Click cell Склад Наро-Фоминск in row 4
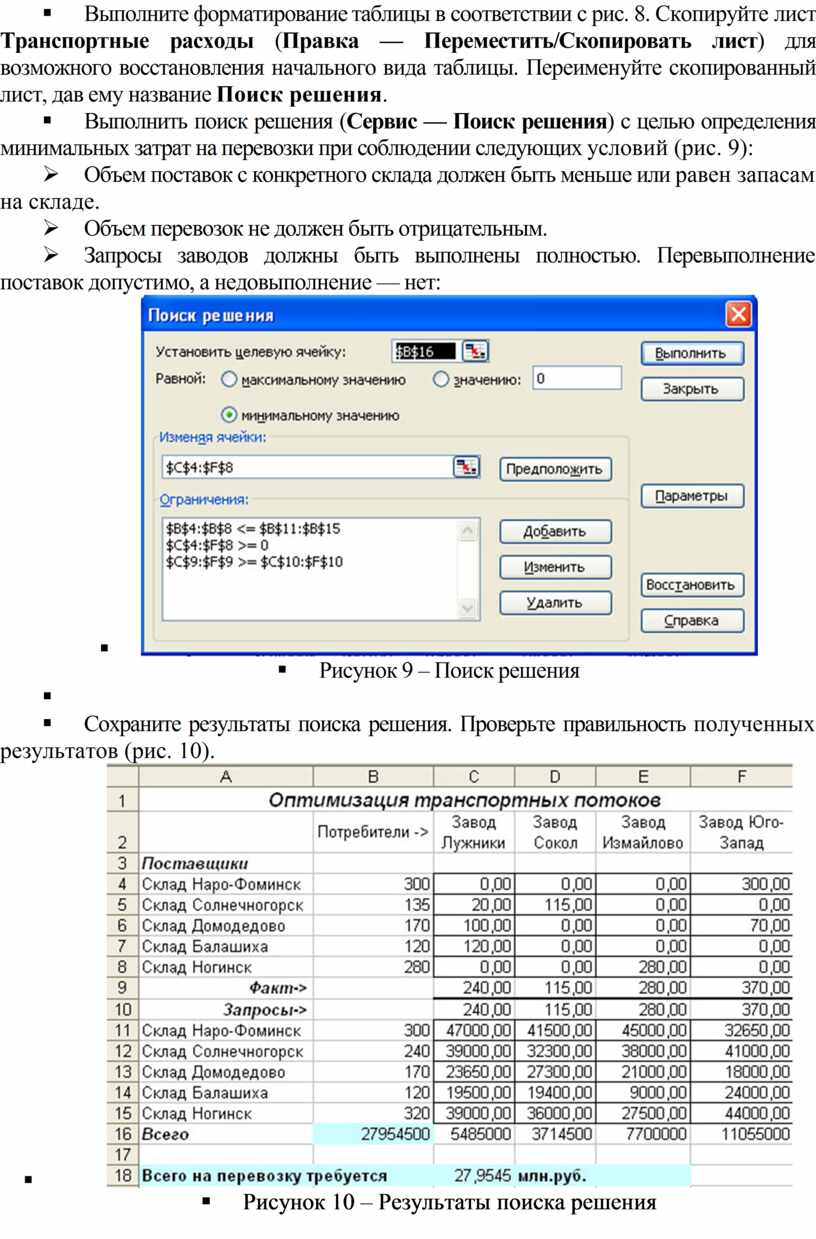816x1239 pixels. 225,884
